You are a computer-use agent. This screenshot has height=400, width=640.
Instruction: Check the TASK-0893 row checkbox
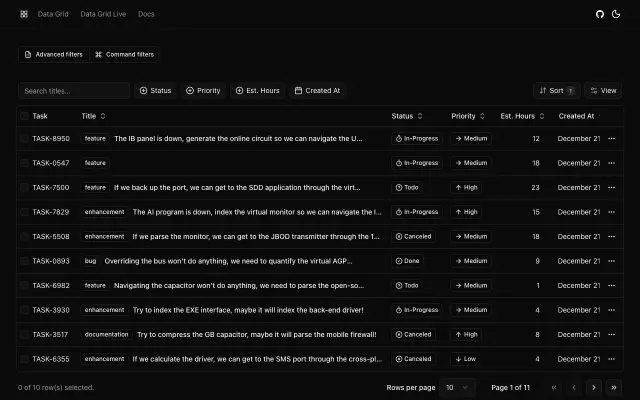pyautogui.click(x=24, y=261)
